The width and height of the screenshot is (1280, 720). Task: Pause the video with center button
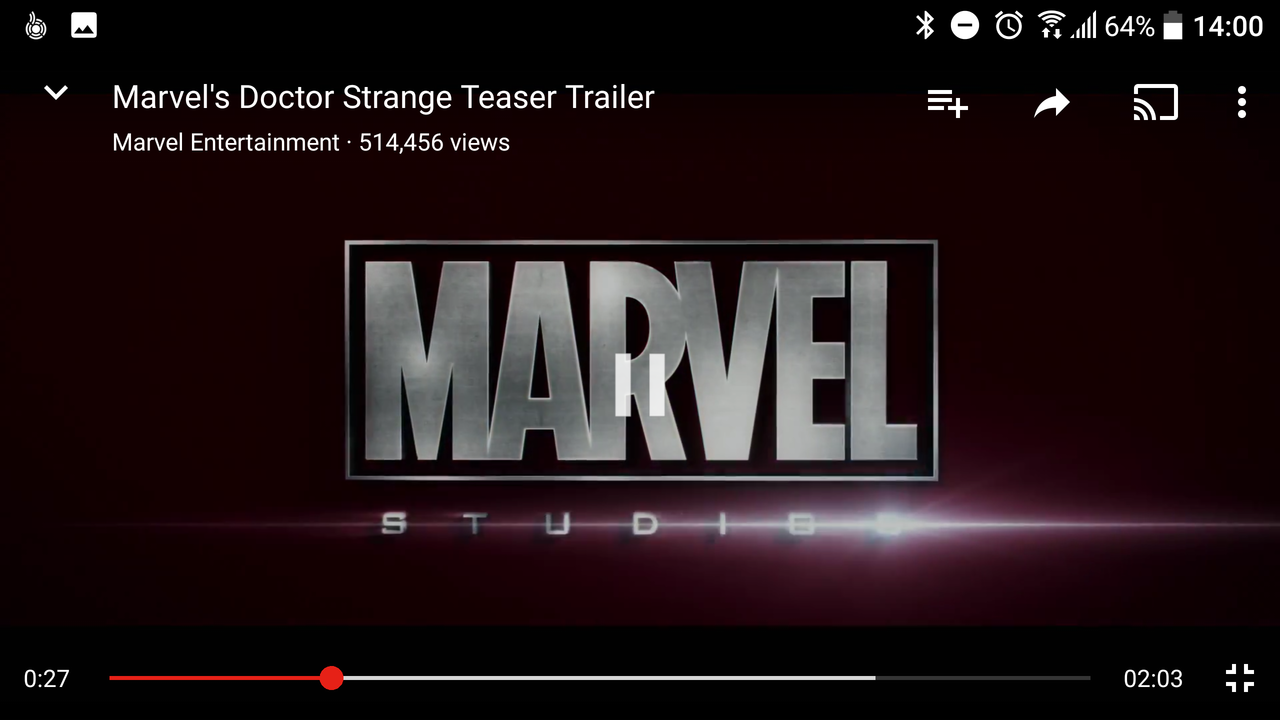640,384
